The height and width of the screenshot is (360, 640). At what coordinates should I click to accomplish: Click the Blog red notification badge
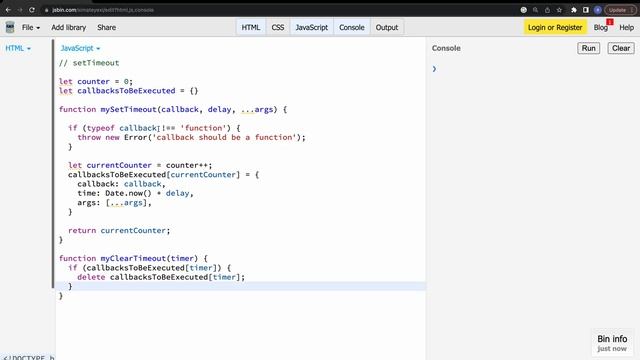pos(610,22)
